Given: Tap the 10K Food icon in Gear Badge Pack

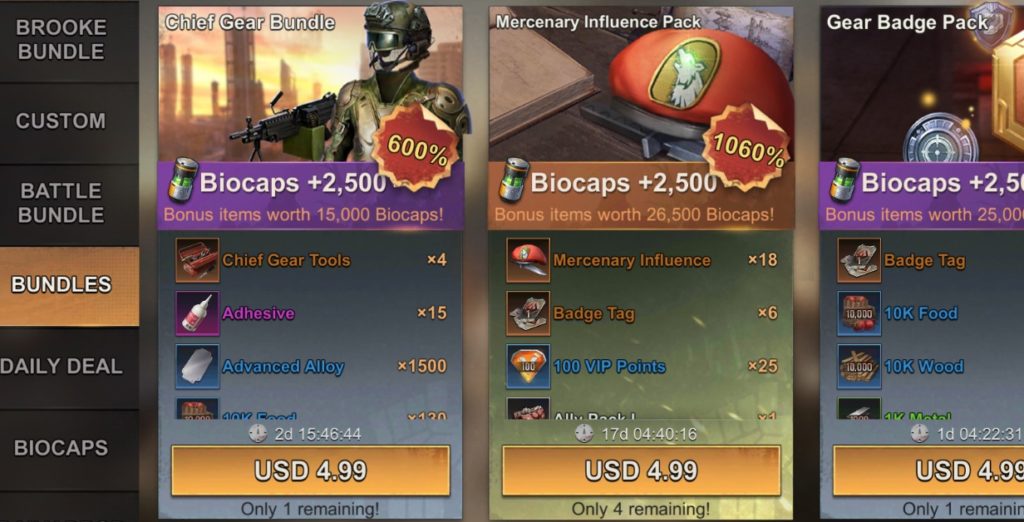Looking at the screenshot, I should [859, 314].
